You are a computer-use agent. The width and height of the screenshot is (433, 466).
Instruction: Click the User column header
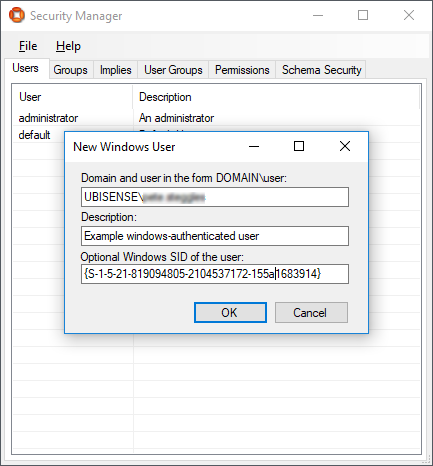click(72, 97)
